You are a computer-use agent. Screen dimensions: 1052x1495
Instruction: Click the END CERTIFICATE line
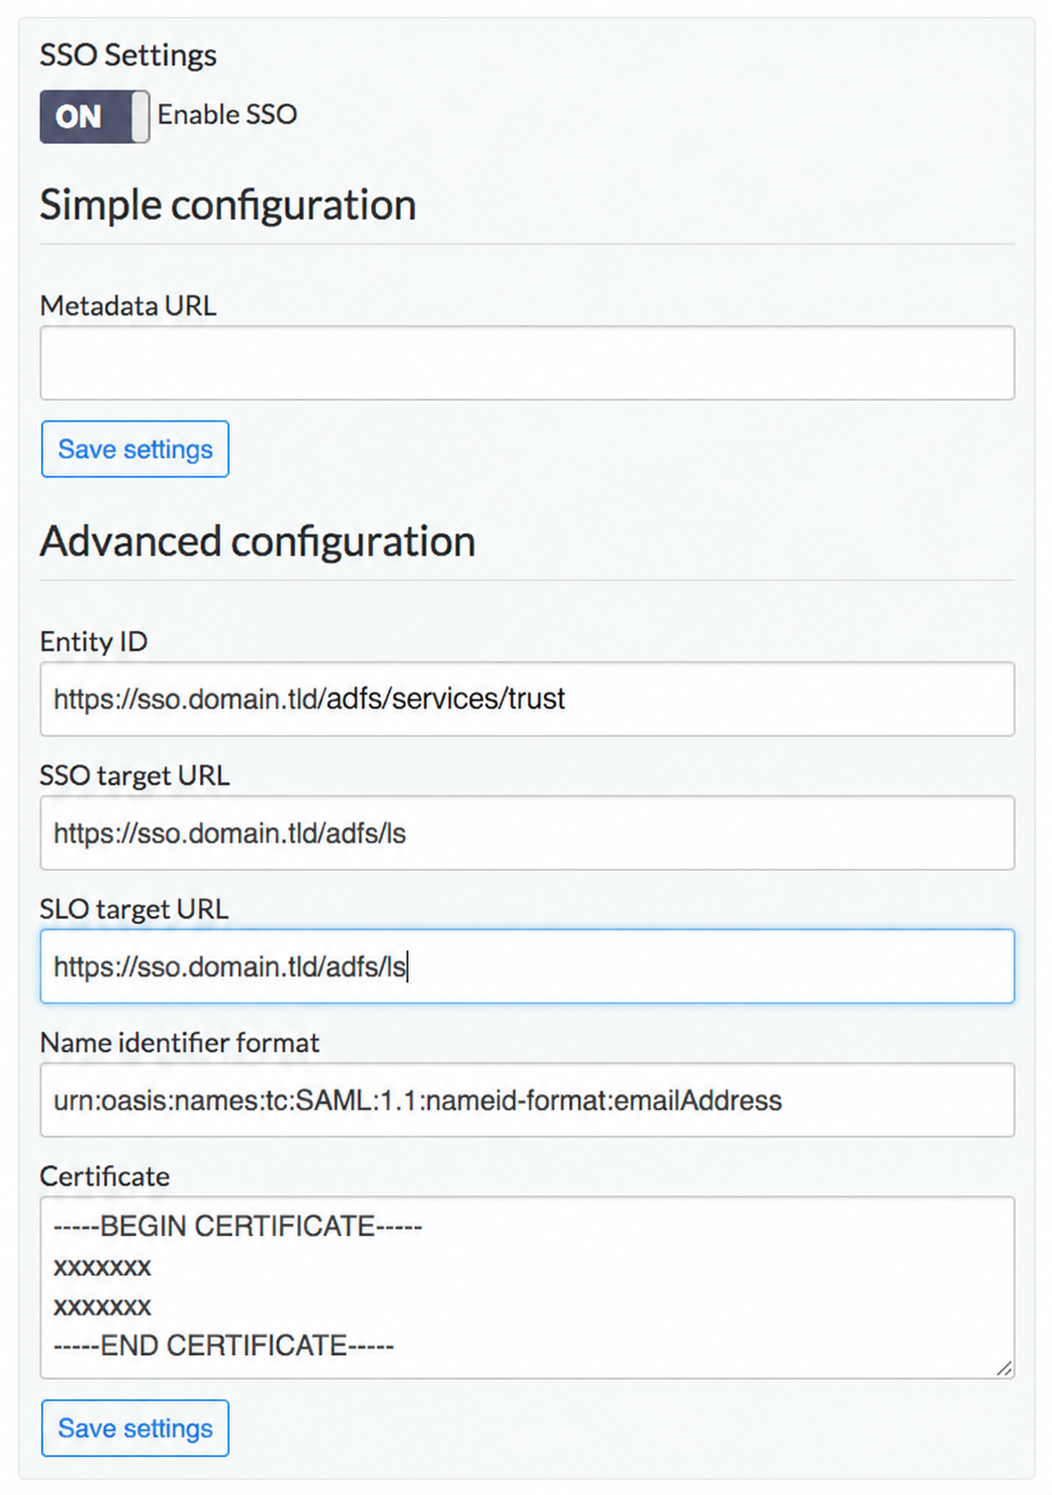click(224, 1345)
